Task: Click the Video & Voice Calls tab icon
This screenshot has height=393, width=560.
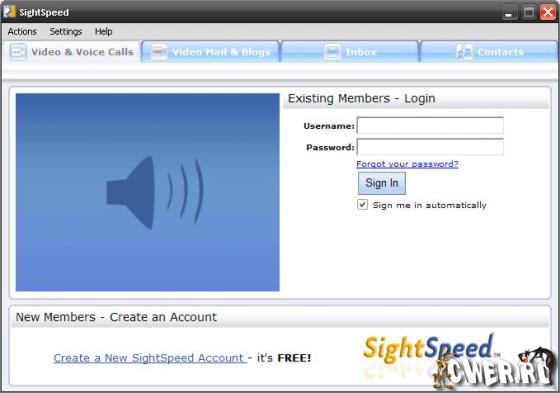Action: click(x=18, y=52)
